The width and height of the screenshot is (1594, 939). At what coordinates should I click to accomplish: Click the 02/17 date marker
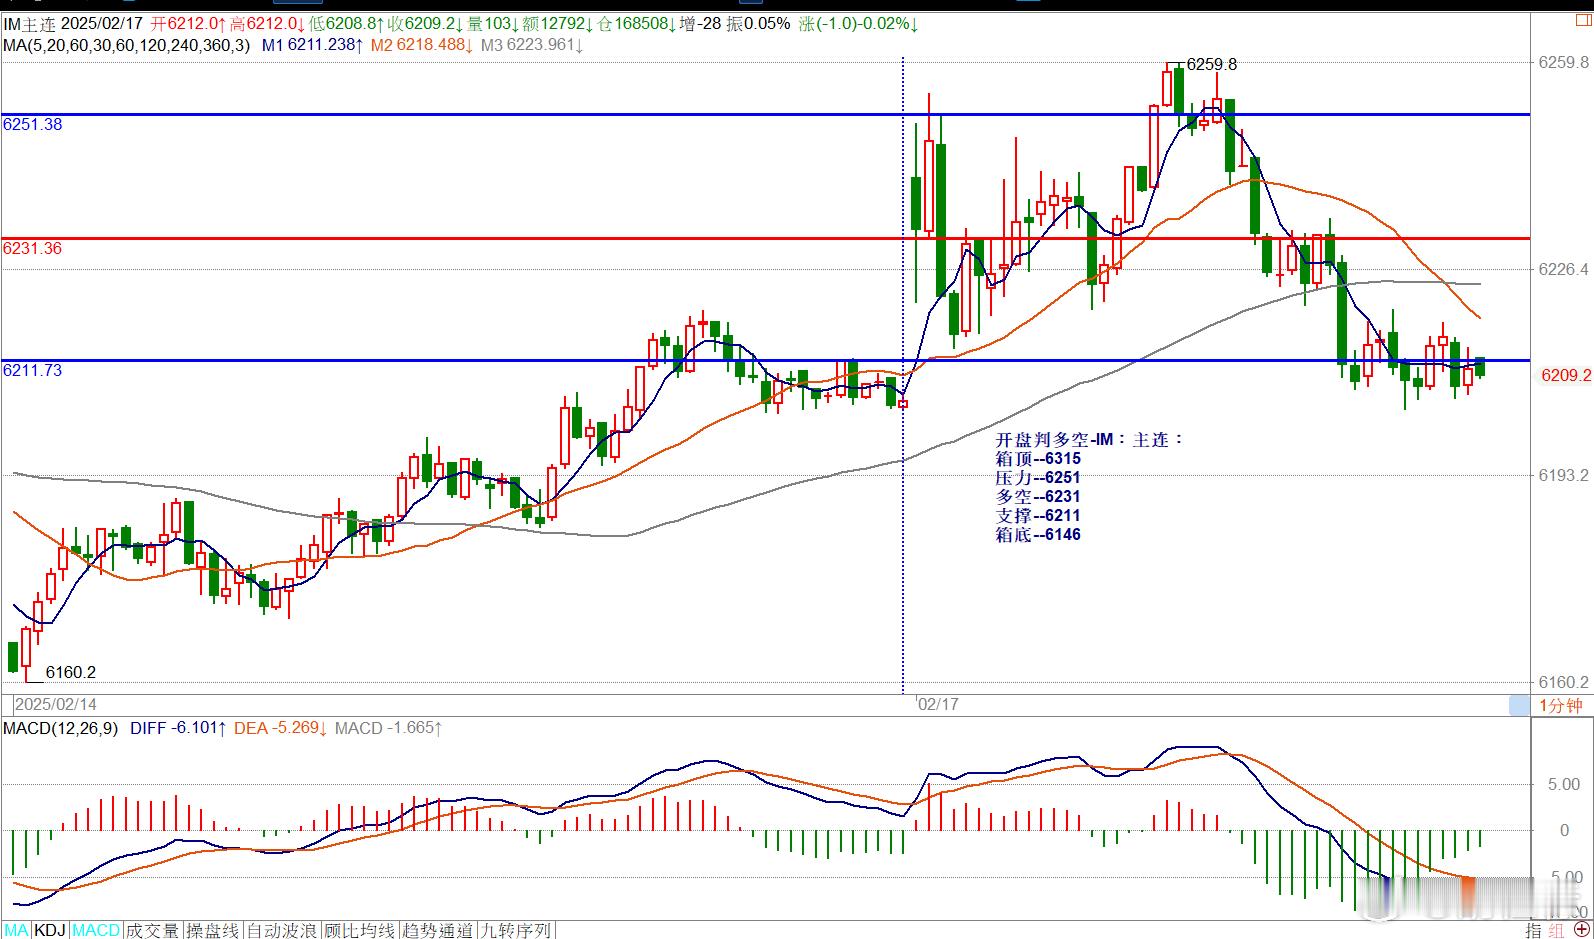938,704
